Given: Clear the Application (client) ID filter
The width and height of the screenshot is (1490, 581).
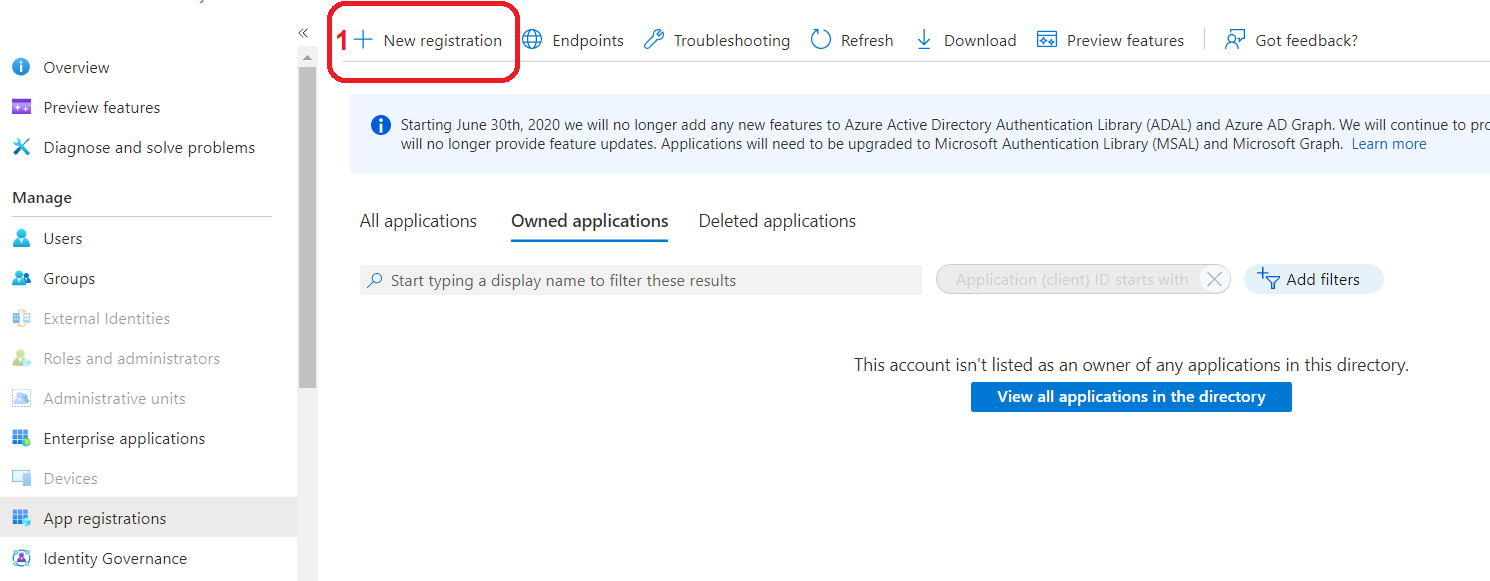Looking at the screenshot, I should click(x=1214, y=280).
